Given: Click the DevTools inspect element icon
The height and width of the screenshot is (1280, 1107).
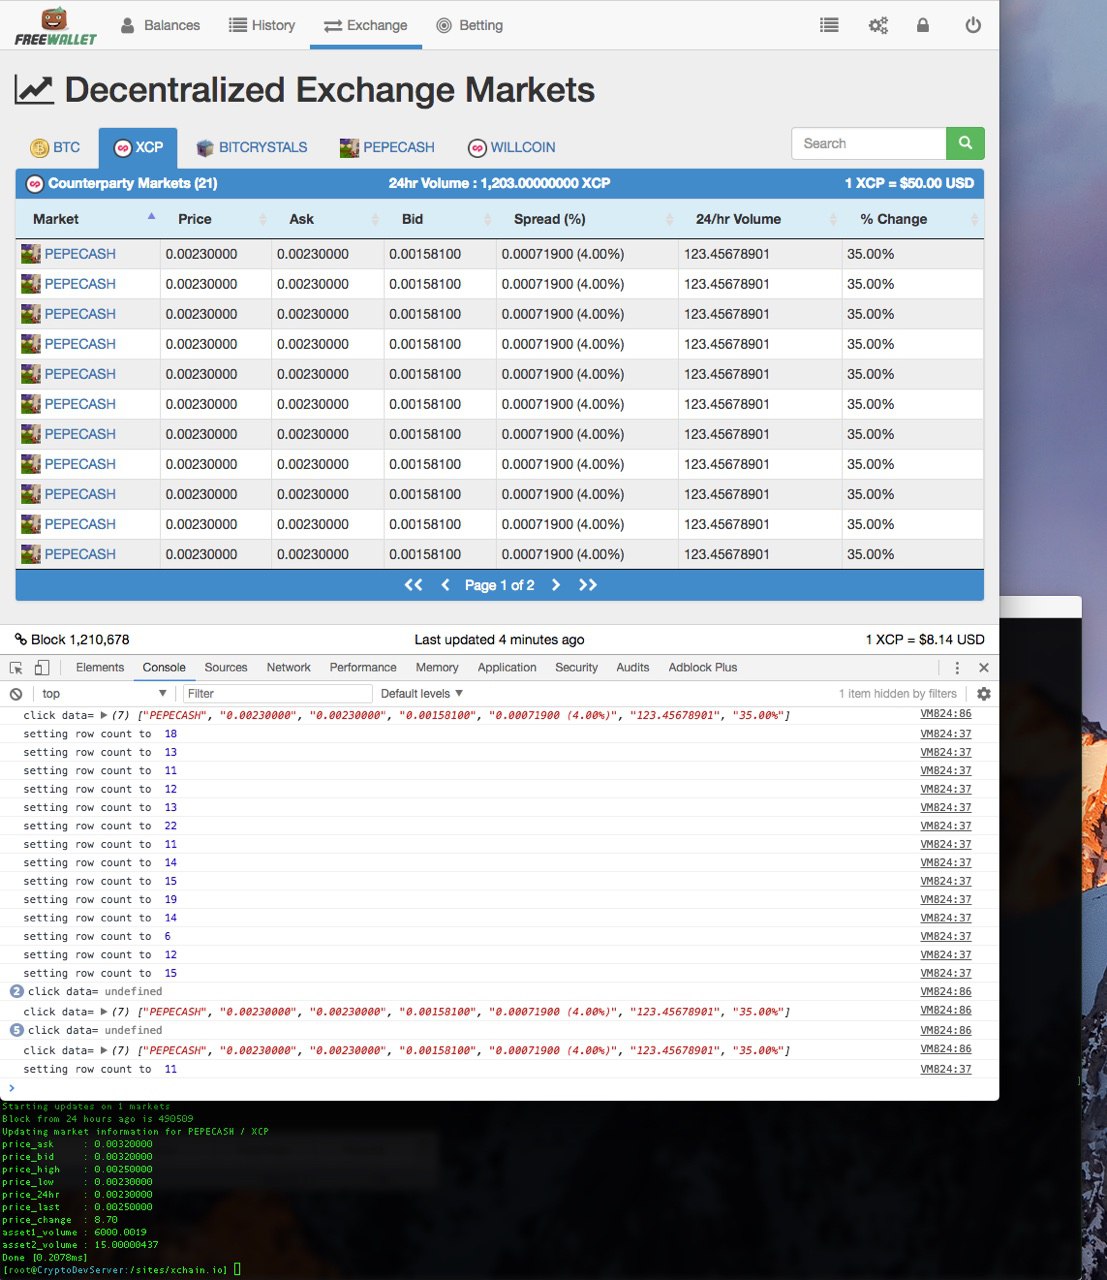Looking at the screenshot, I should (x=16, y=667).
